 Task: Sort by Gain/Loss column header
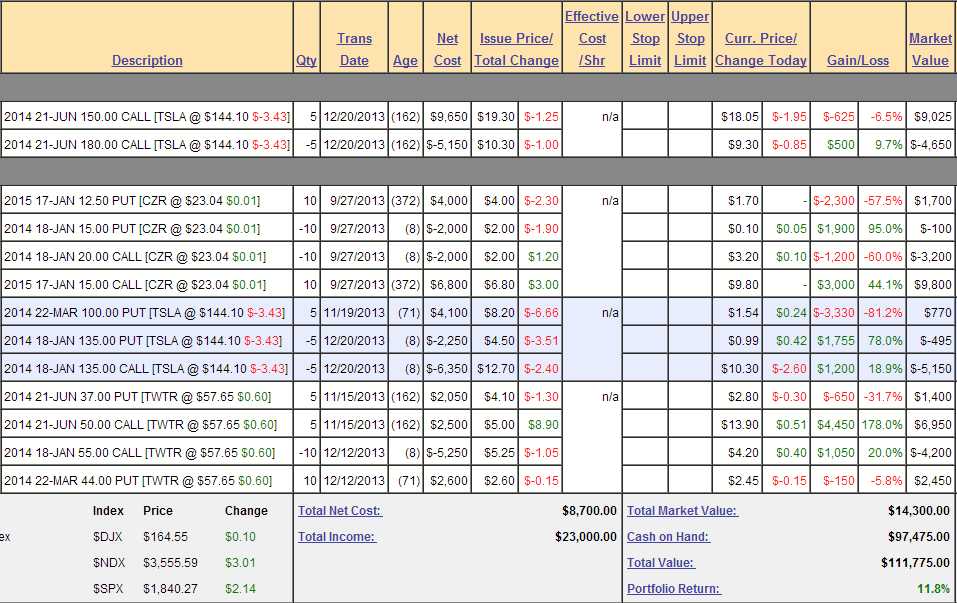click(x=857, y=60)
